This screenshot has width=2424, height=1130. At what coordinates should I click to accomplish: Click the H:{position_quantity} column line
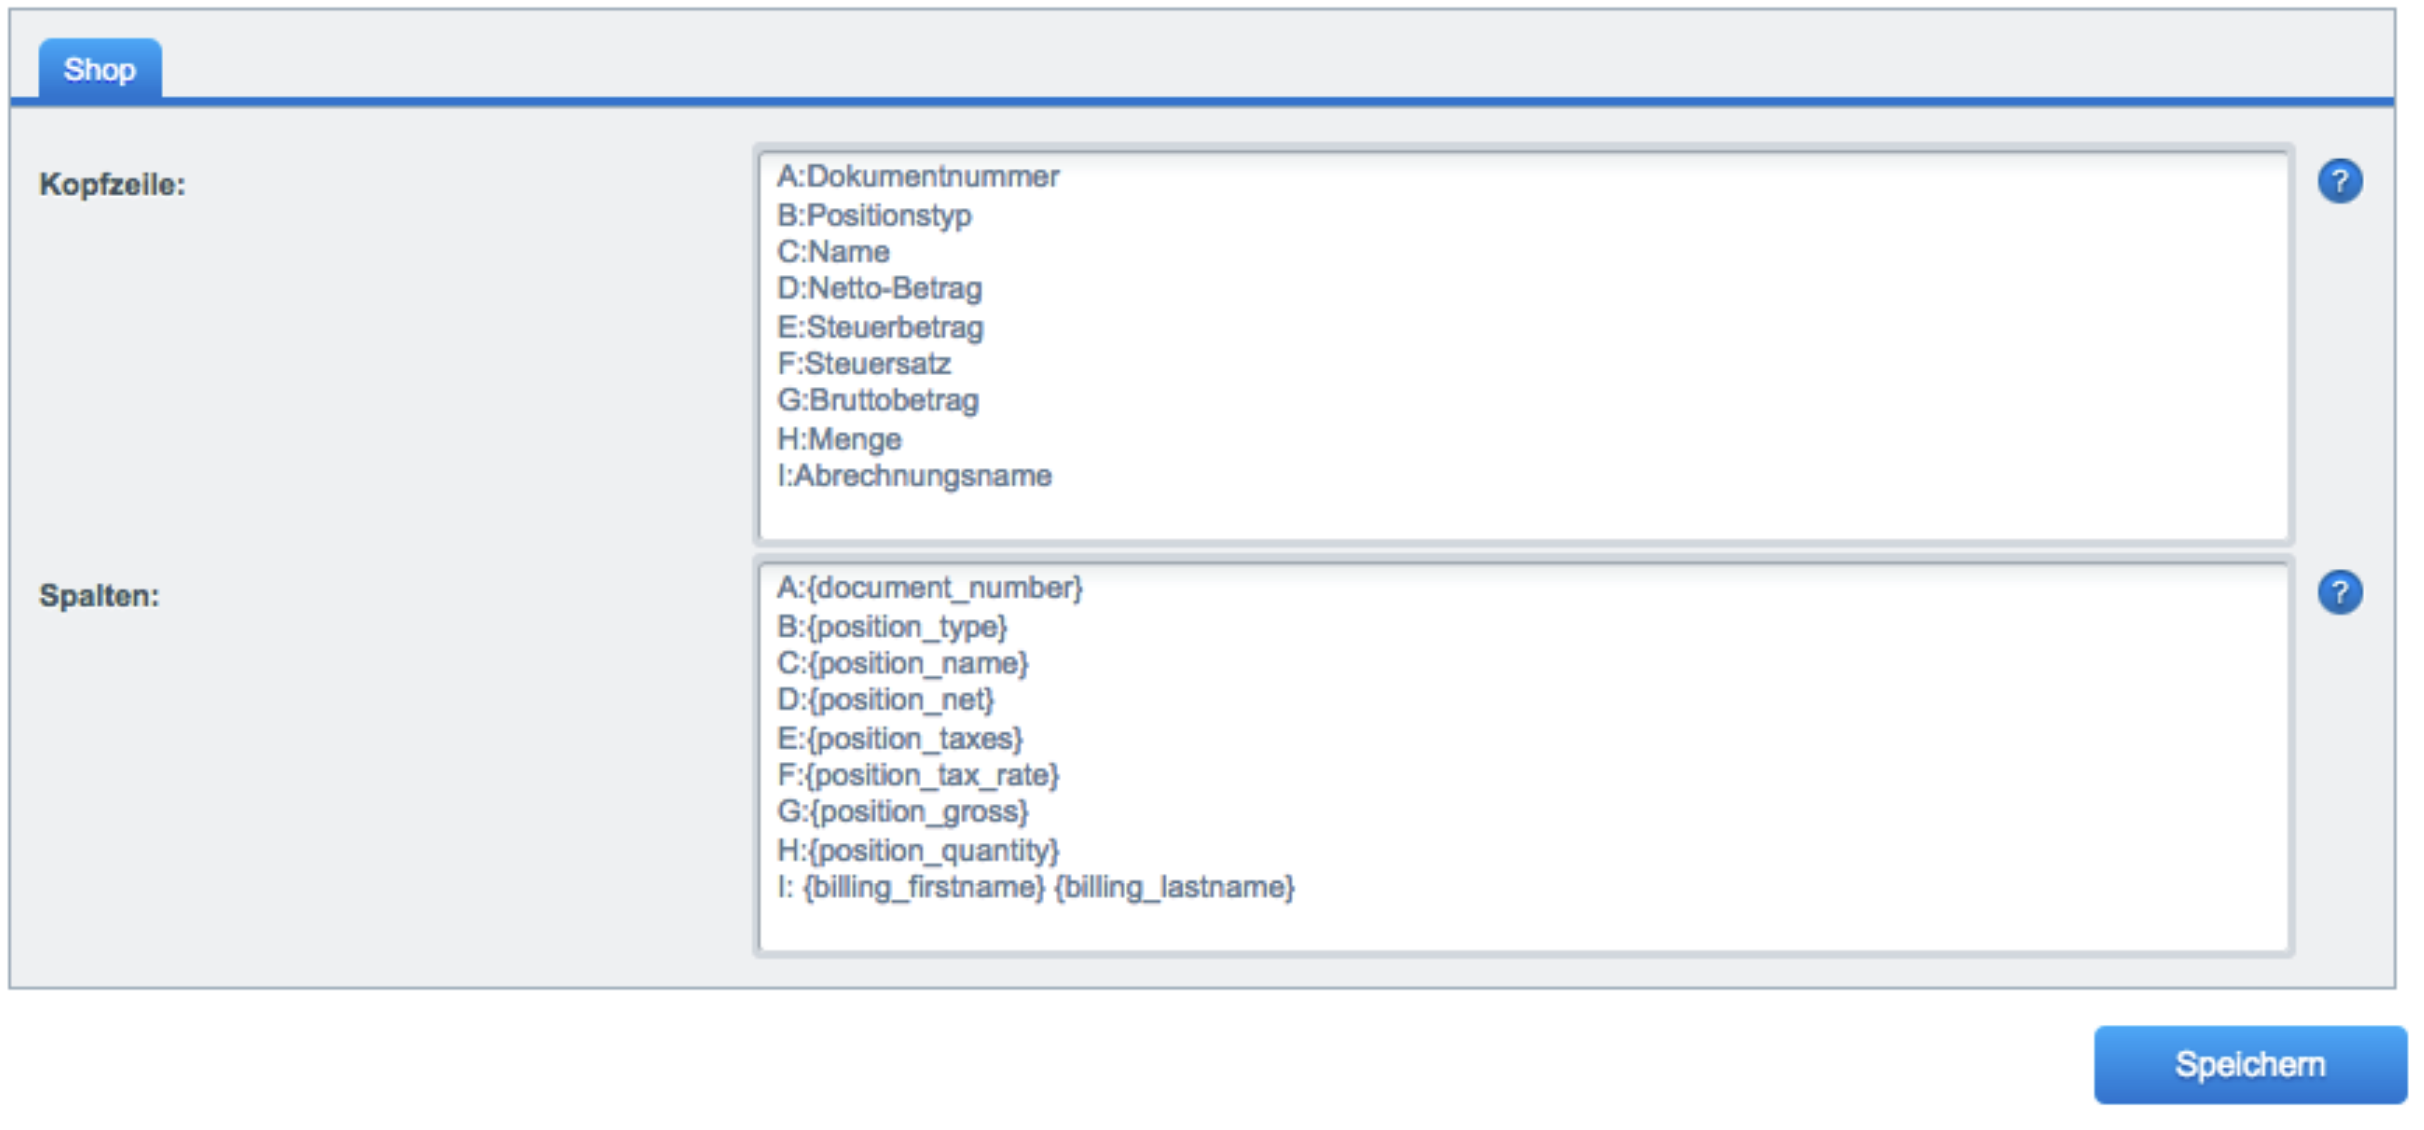point(917,850)
